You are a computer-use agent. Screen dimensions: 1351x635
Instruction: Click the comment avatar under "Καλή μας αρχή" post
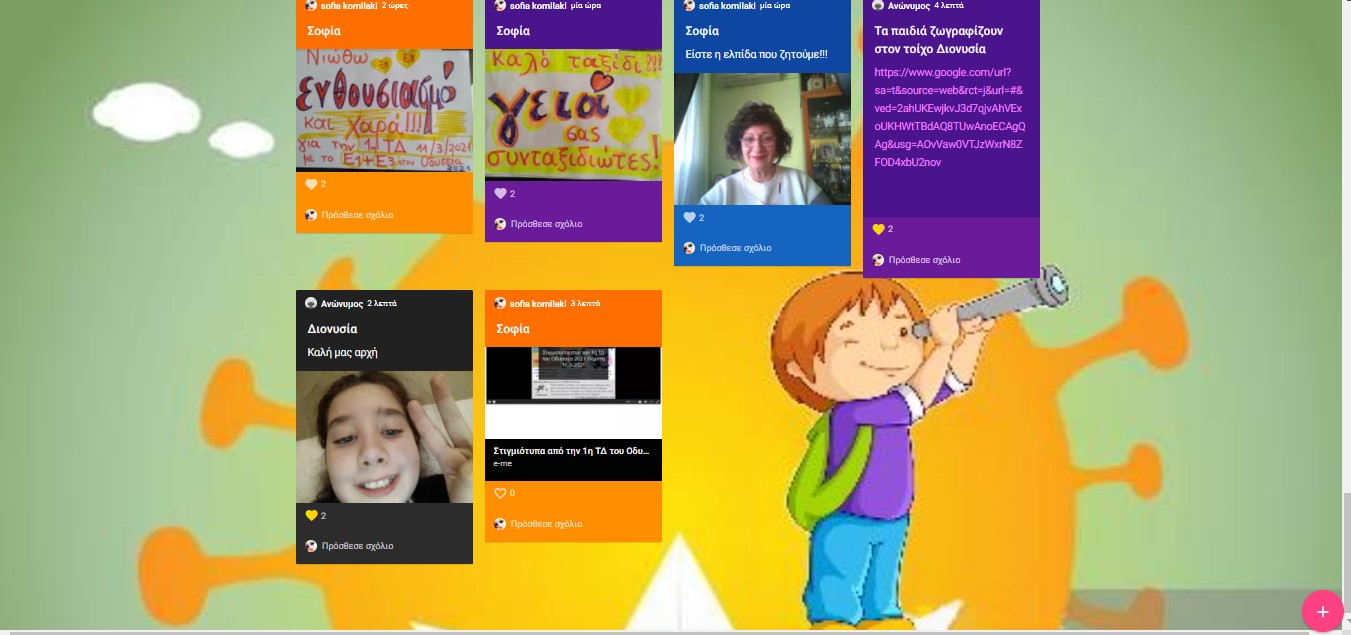[311, 546]
